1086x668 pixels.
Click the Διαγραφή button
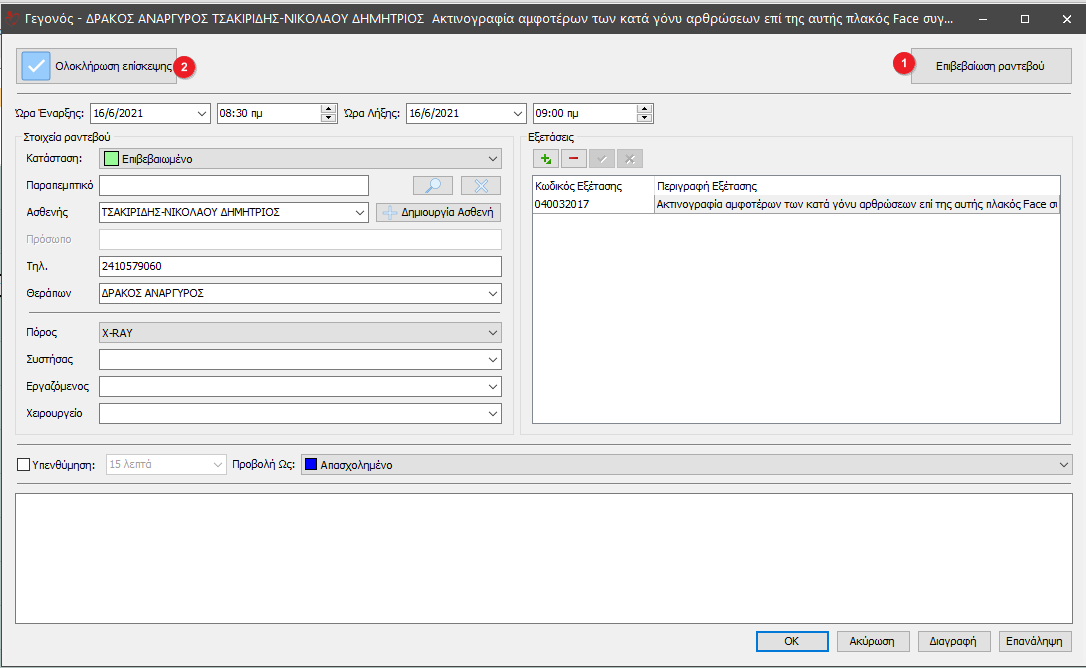[953, 641]
